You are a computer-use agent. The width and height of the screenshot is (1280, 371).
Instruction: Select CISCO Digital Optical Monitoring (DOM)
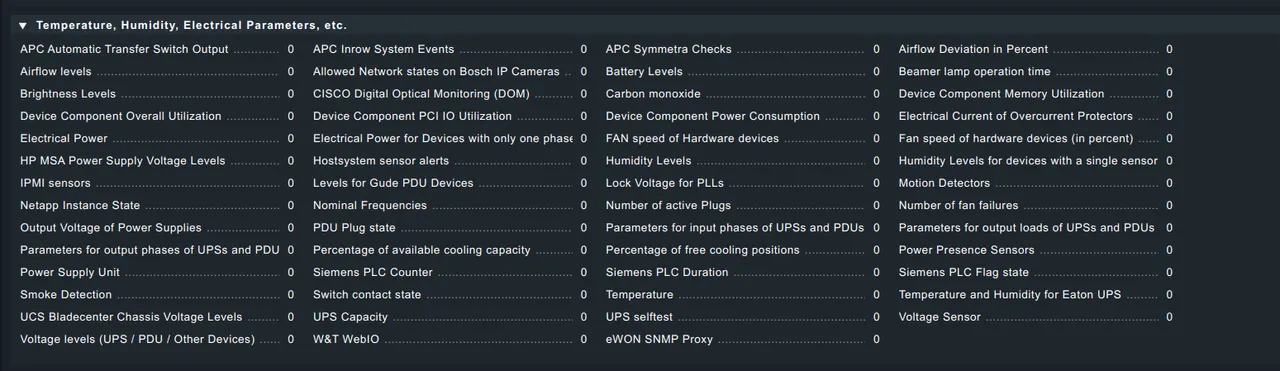pyautogui.click(x=421, y=94)
